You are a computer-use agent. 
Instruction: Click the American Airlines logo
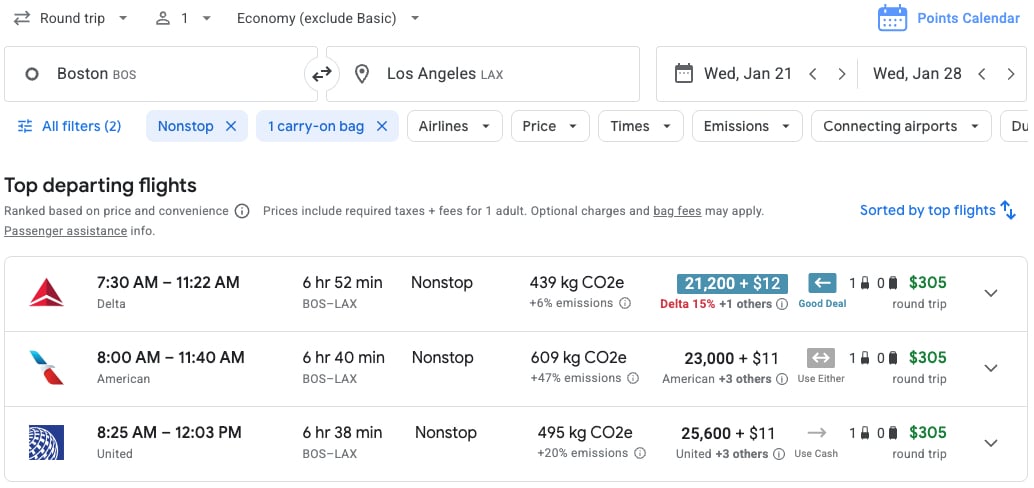(46, 368)
